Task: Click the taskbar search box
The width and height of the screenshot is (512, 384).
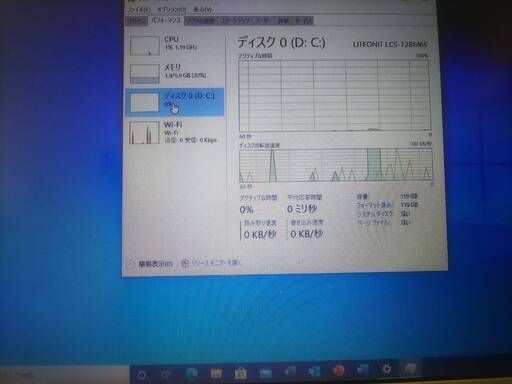Action: 65,376
